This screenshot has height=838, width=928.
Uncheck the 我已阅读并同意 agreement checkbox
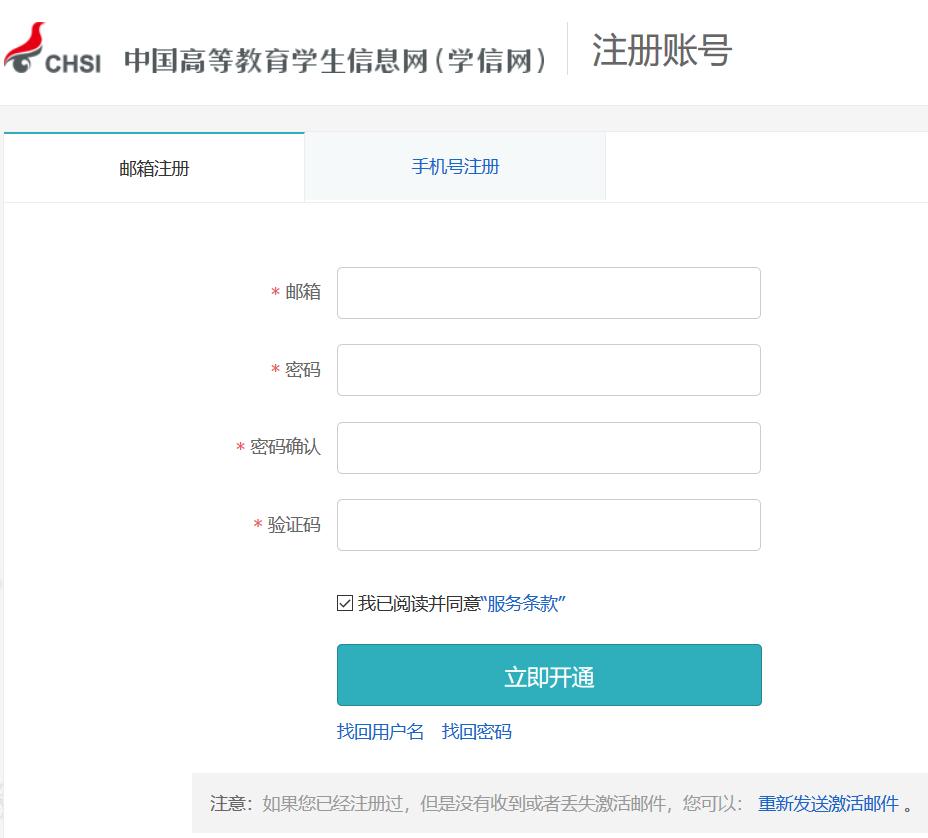[345, 603]
